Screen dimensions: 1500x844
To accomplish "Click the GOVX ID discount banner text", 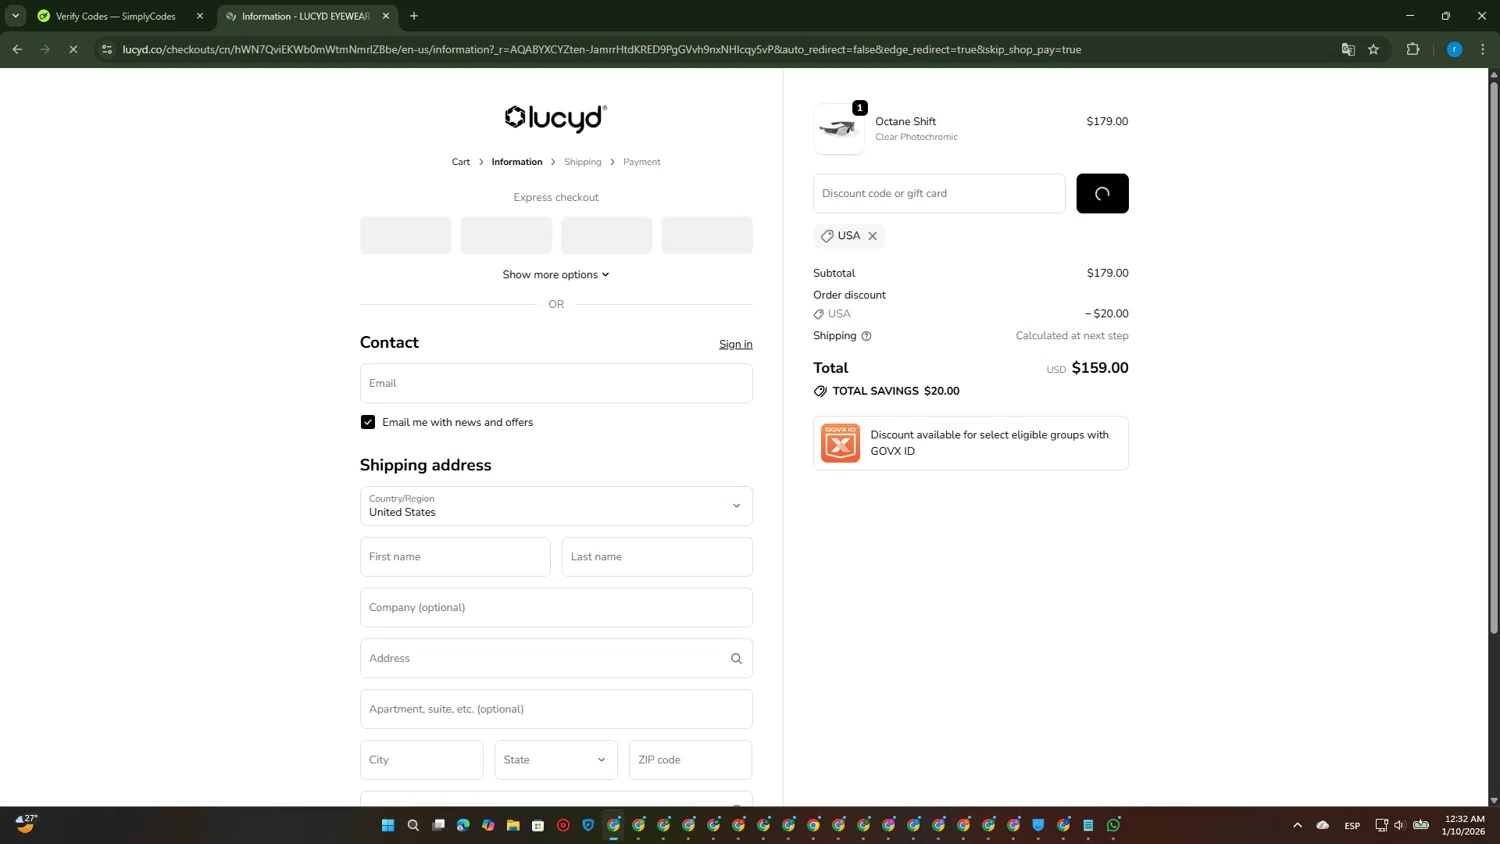I will click(990, 443).
